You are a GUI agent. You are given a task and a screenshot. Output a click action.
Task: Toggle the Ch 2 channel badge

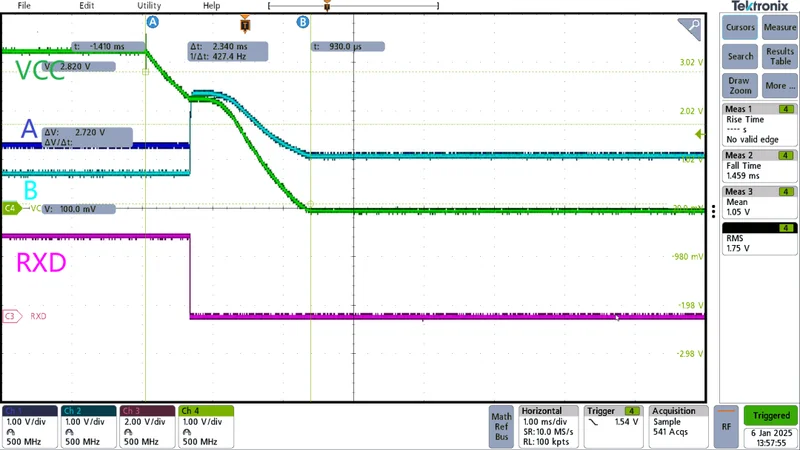coord(88,427)
